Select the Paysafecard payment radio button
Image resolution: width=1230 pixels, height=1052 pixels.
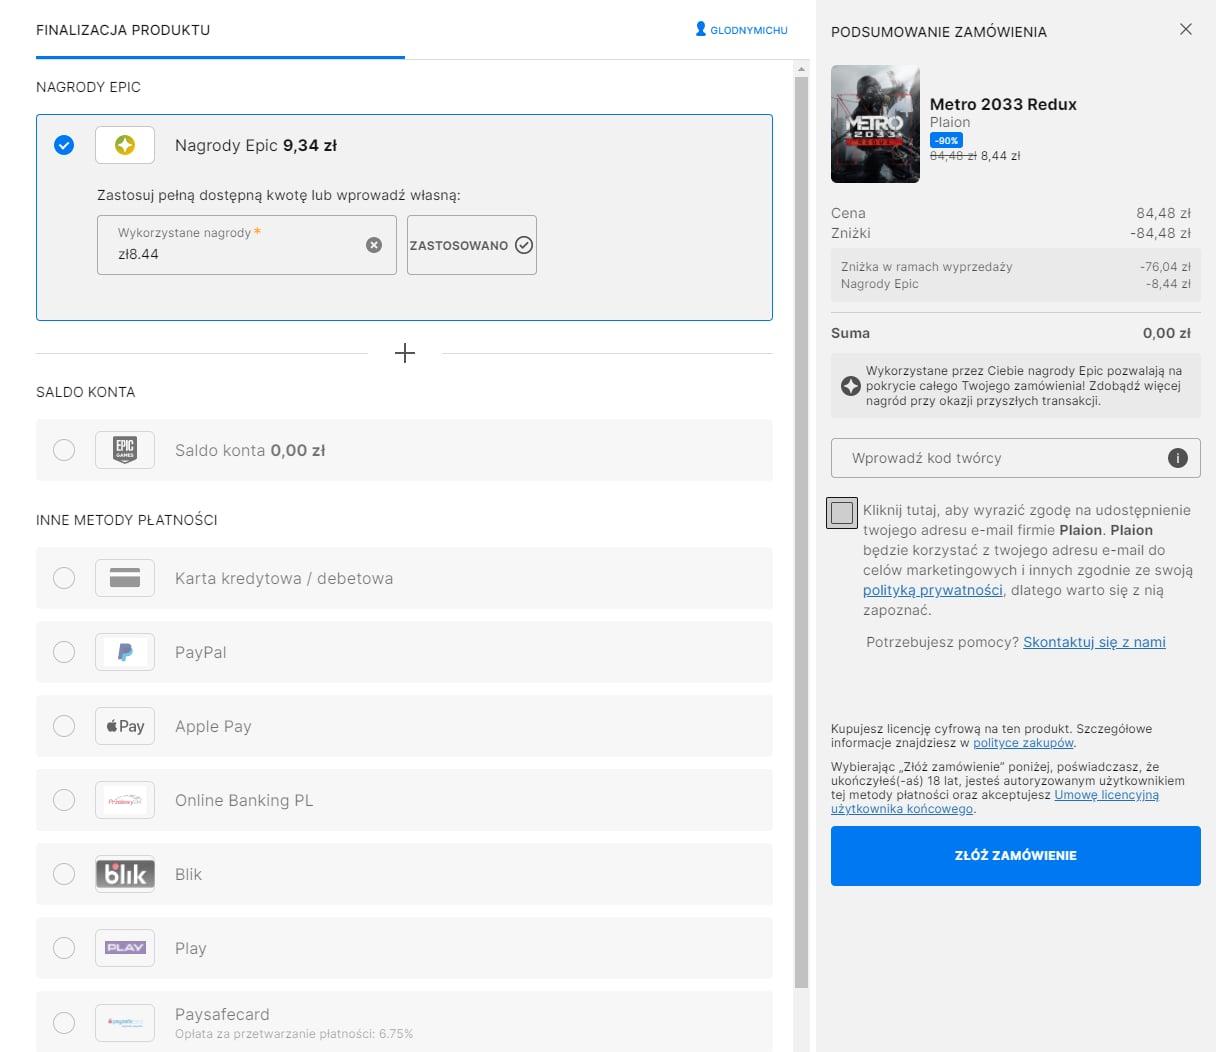tap(64, 1022)
